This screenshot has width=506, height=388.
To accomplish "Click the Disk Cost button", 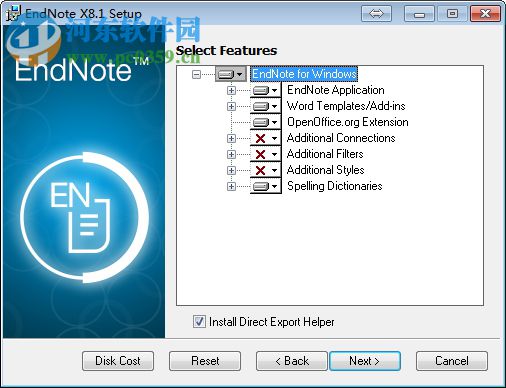I will pos(118,361).
